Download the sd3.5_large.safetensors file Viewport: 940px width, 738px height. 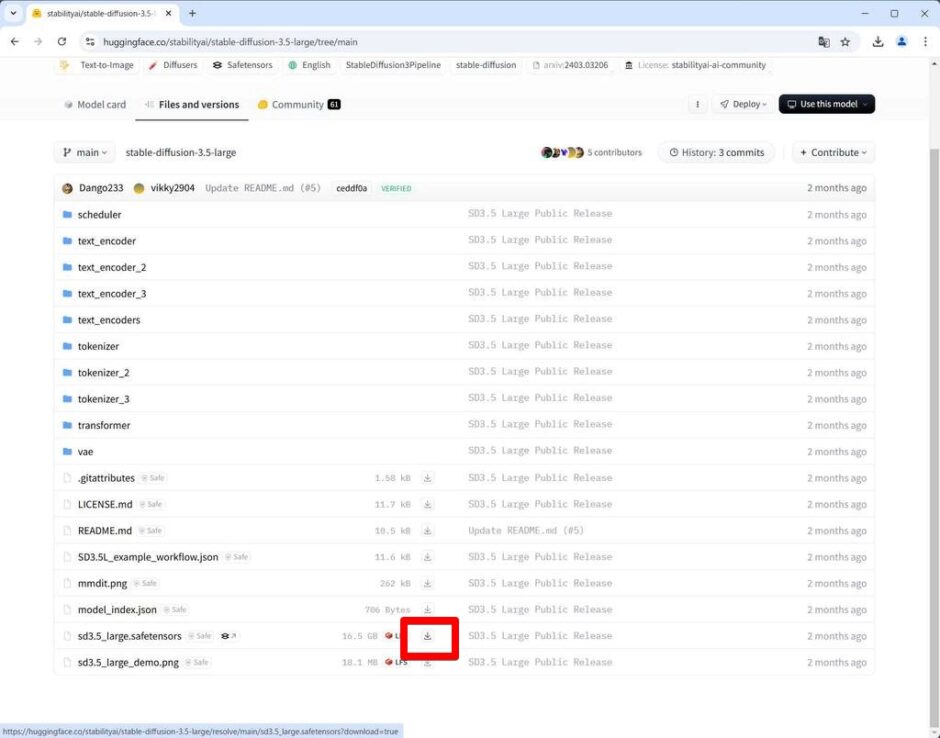[428, 636]
